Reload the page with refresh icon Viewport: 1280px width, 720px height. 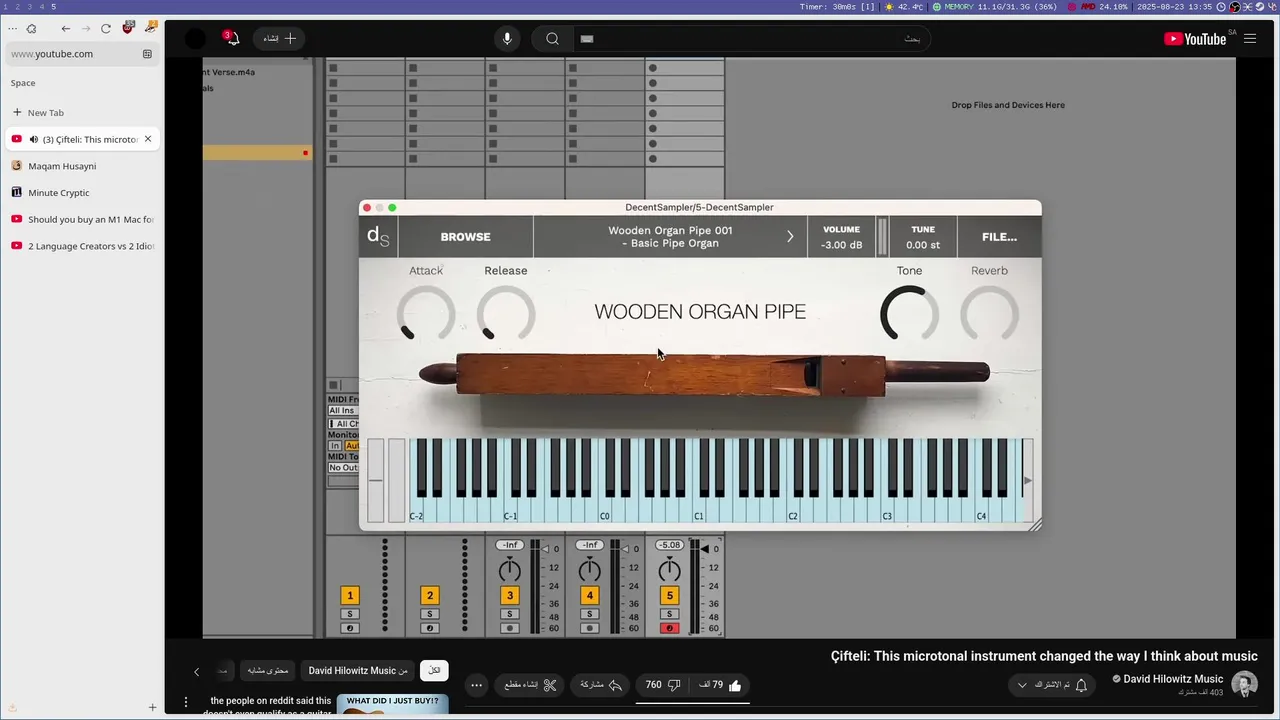[x=106, y=28]
